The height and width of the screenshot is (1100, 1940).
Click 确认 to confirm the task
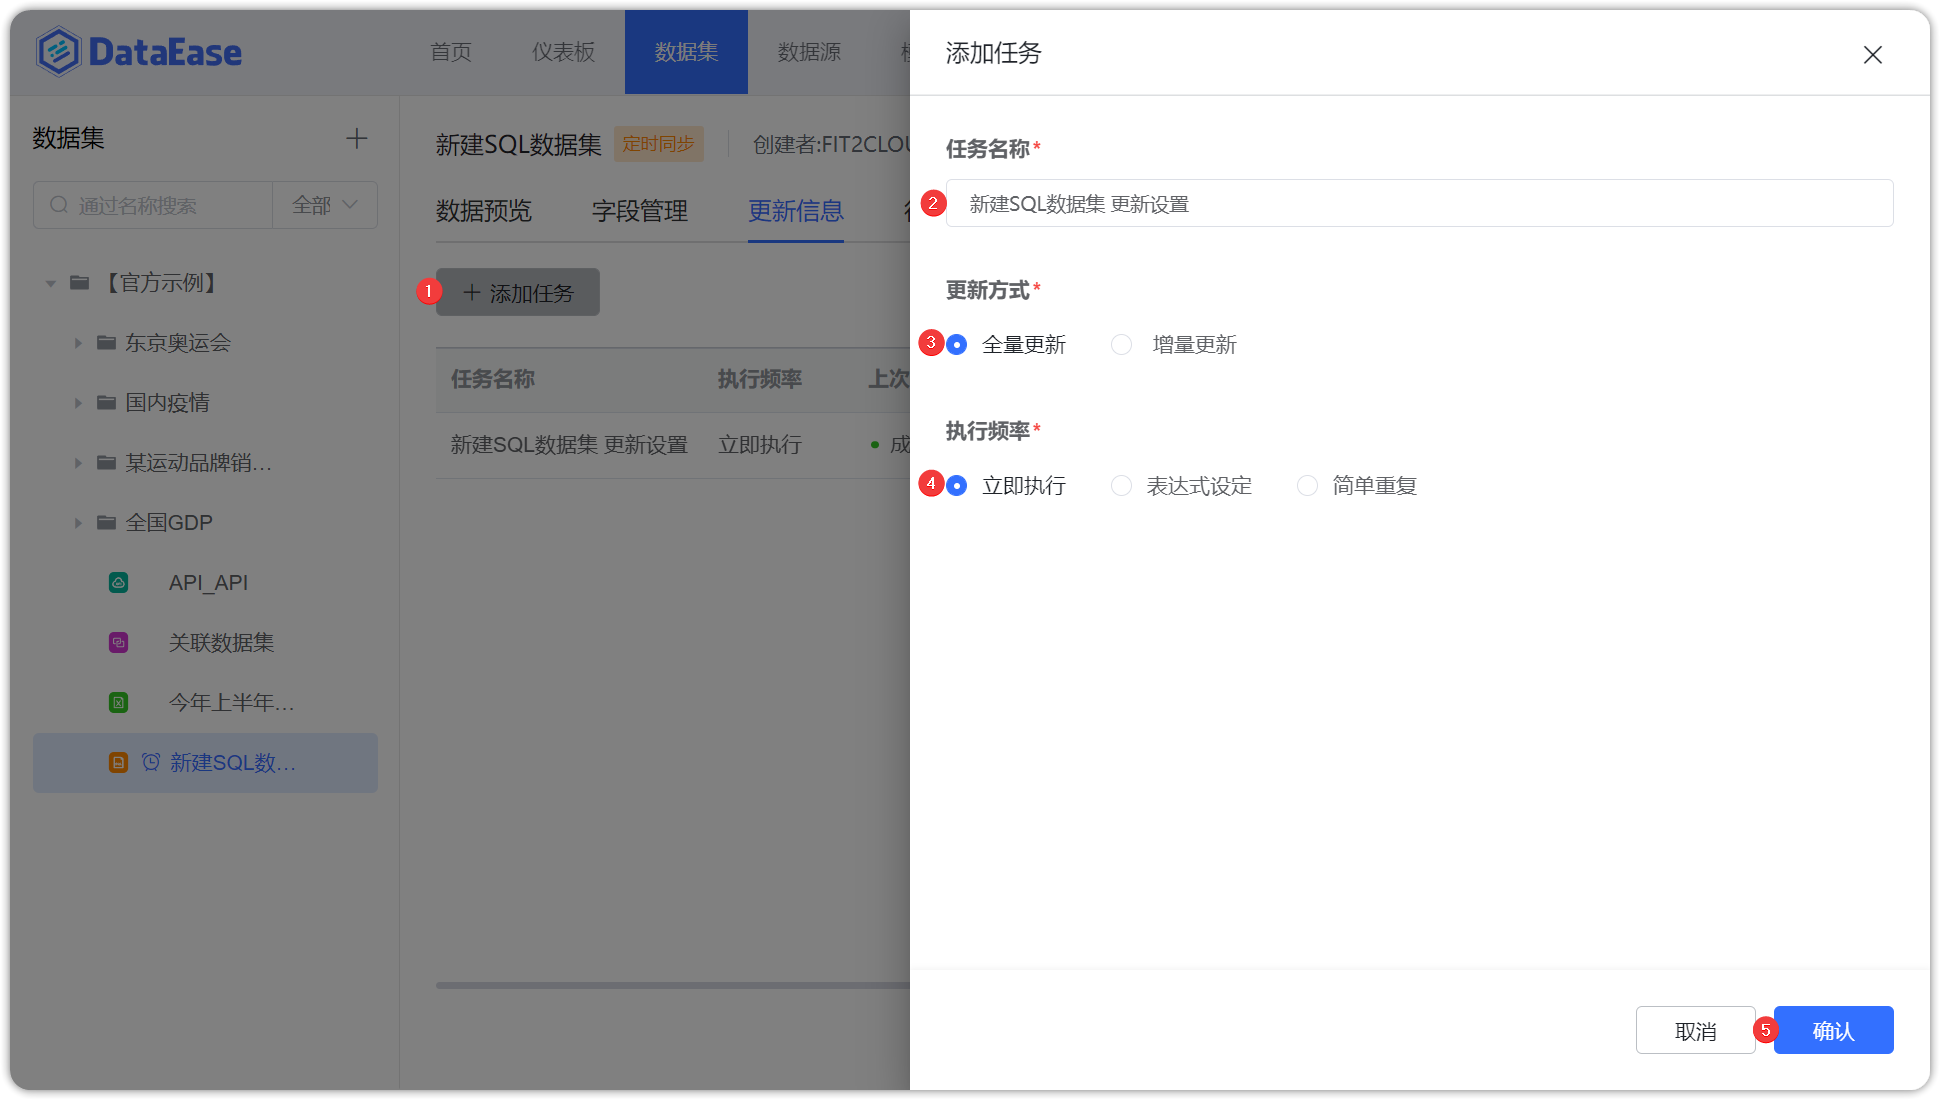pyautogui.click(x=1833, y=1030)
